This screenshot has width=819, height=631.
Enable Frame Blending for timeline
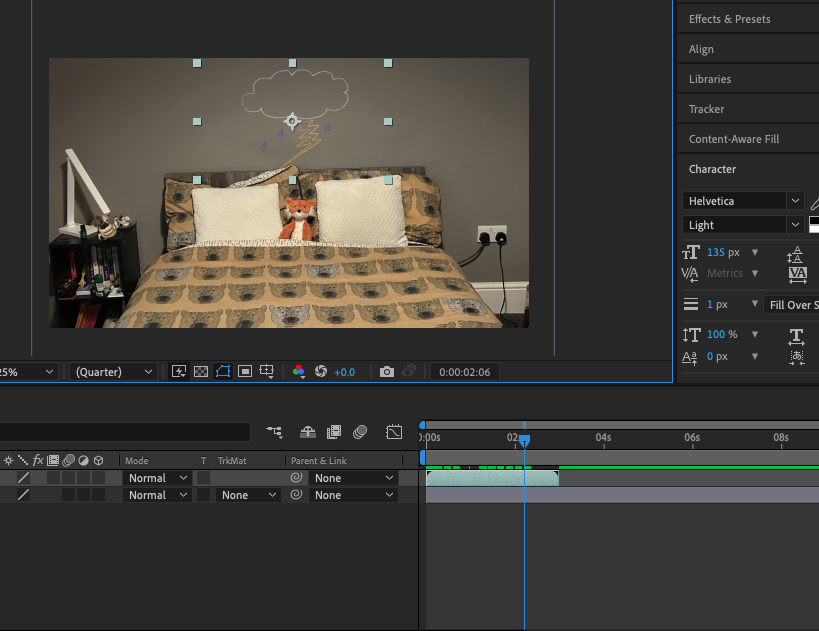click(334, 432)
